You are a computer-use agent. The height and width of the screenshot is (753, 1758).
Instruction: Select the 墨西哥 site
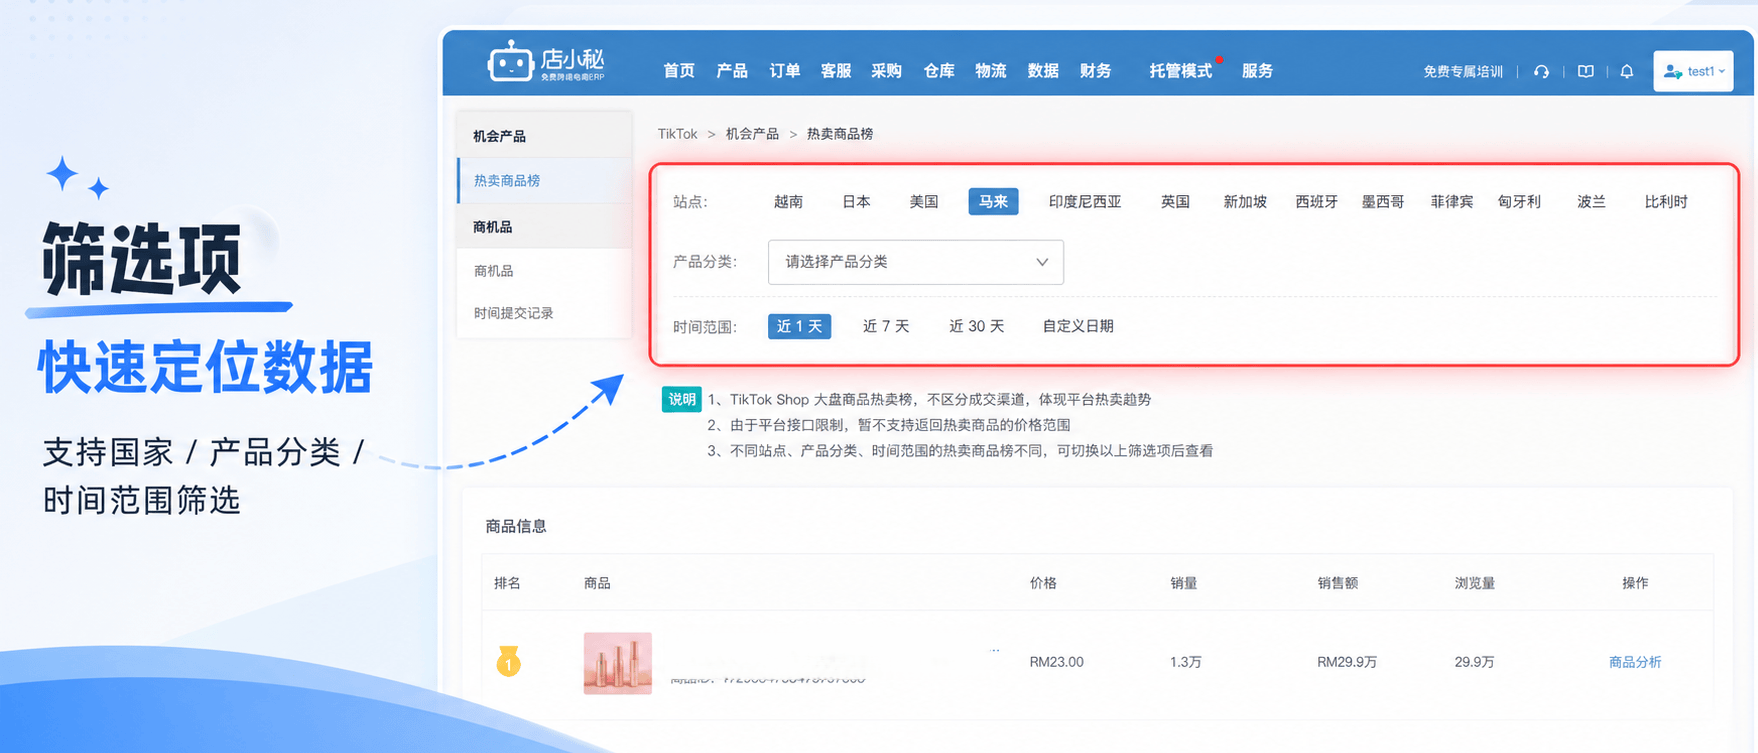point(1383,202)
